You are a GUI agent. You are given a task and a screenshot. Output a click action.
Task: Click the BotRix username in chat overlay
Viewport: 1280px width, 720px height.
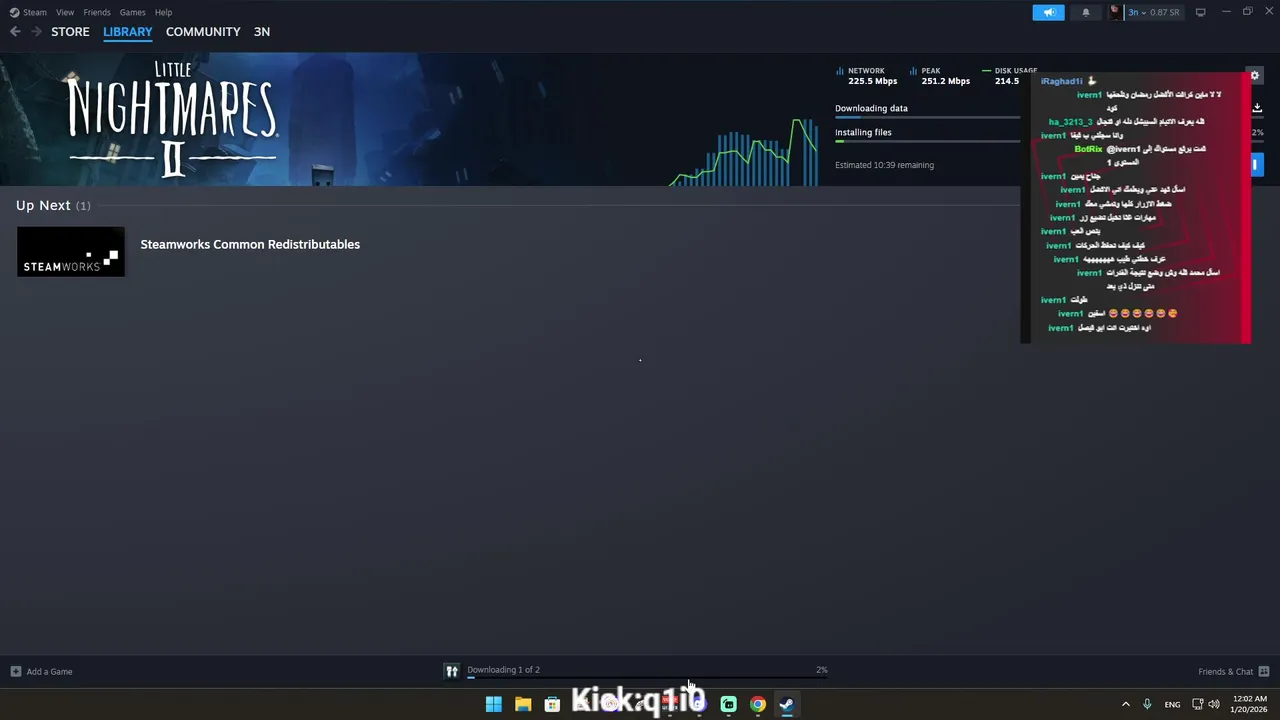coord(1088,149)
